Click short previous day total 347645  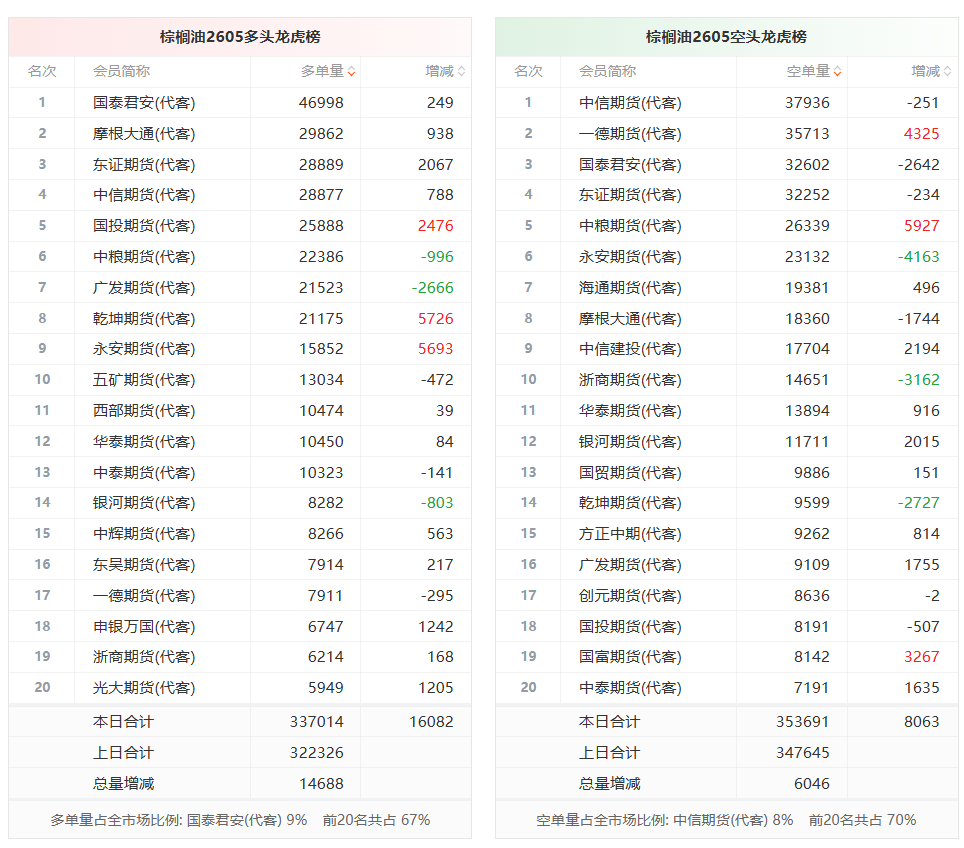point(803,753)
